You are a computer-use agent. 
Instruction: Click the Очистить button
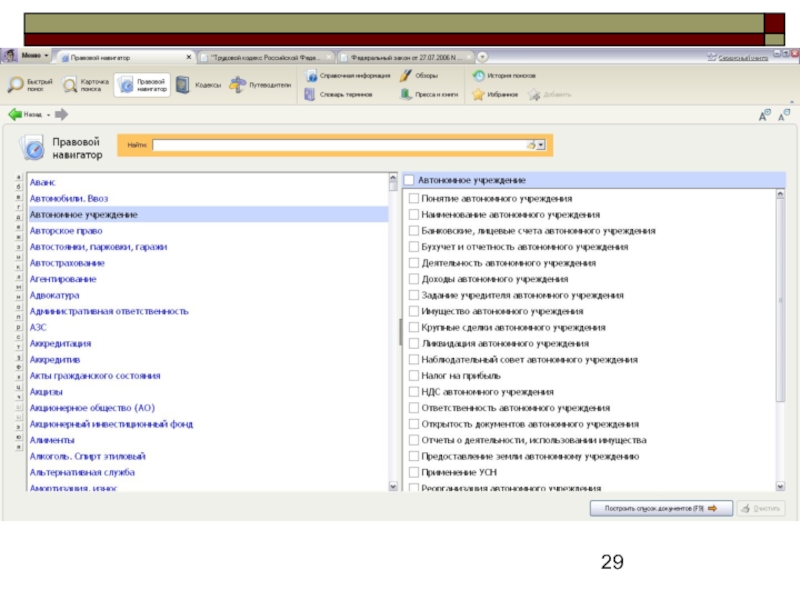click(x=761, y=508)
